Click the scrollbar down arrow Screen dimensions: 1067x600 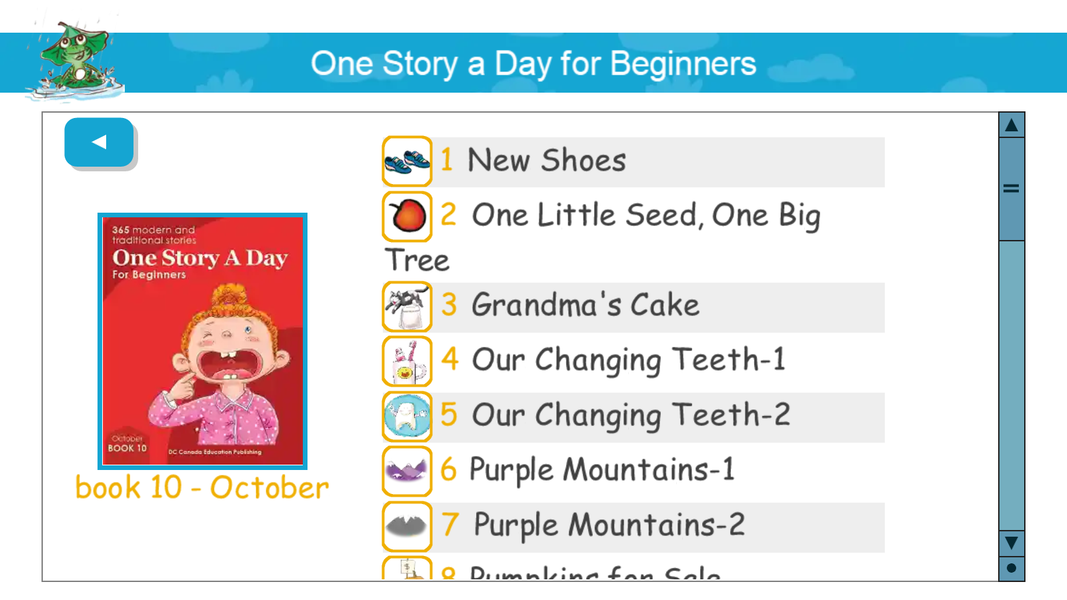1011,544
